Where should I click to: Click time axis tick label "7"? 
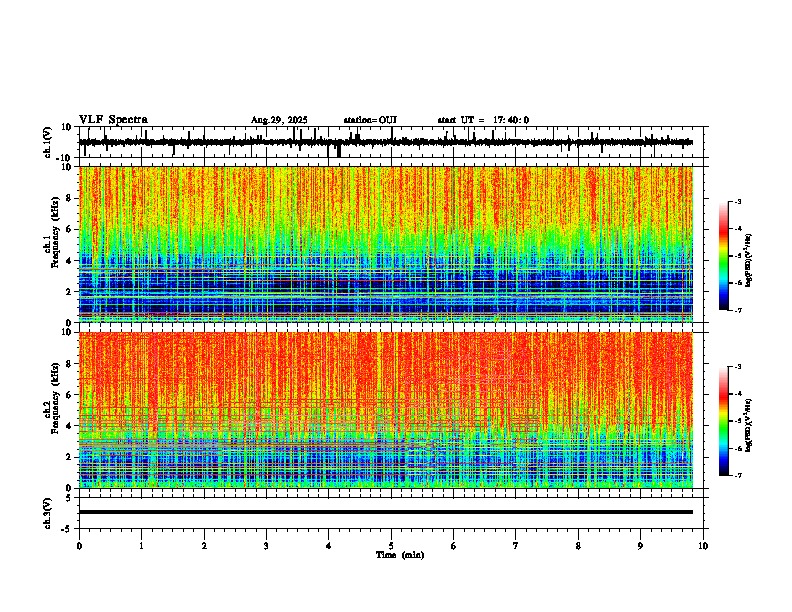pyautogui.click(x=516, y=546)
